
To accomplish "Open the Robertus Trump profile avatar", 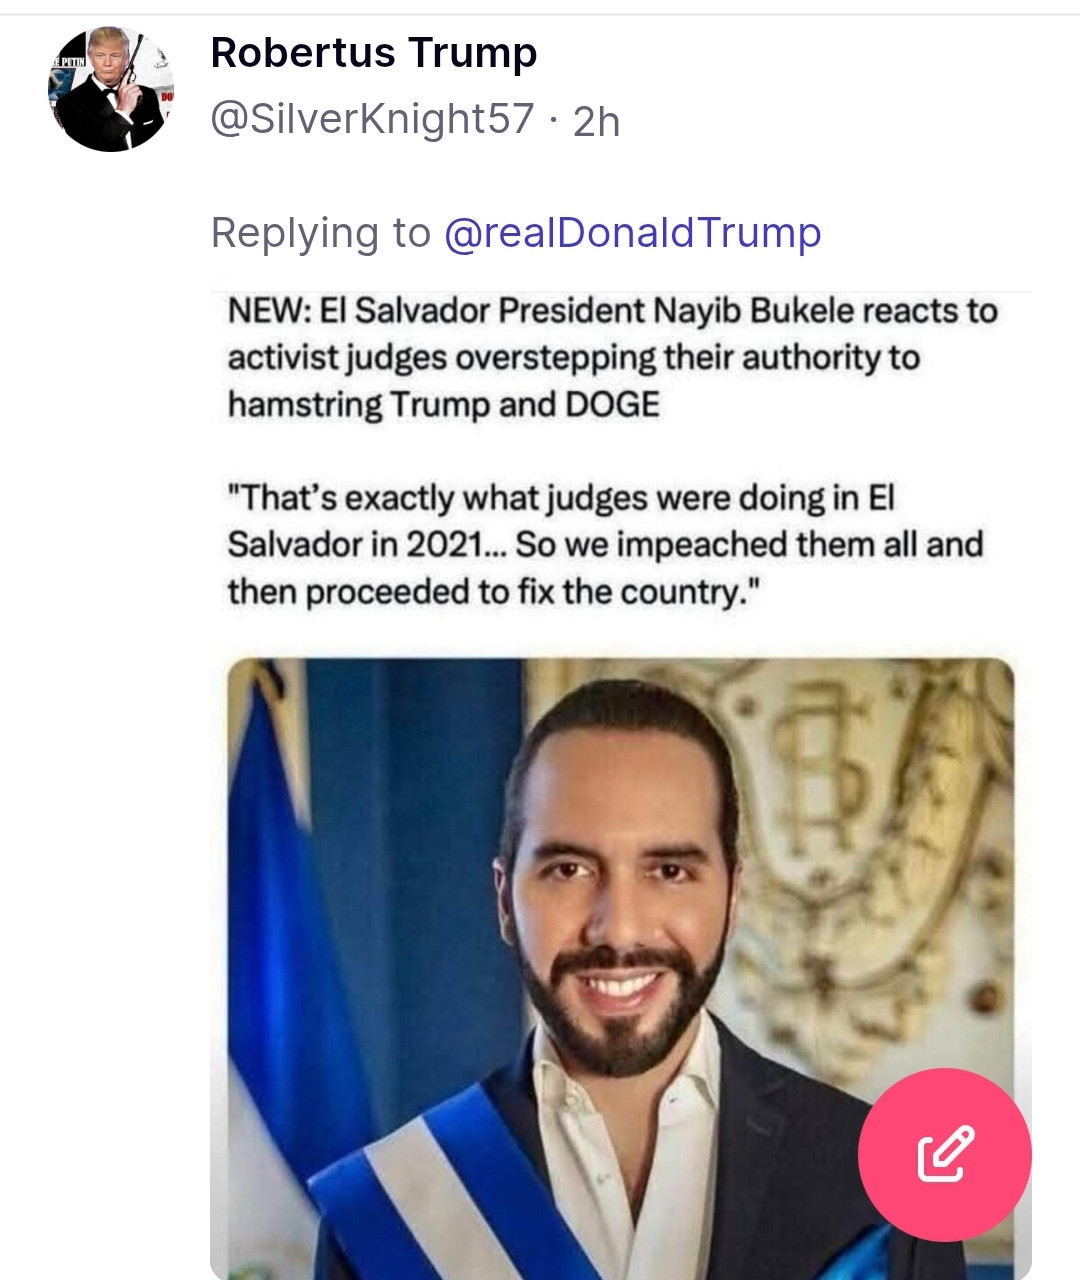I will (111, 89).
